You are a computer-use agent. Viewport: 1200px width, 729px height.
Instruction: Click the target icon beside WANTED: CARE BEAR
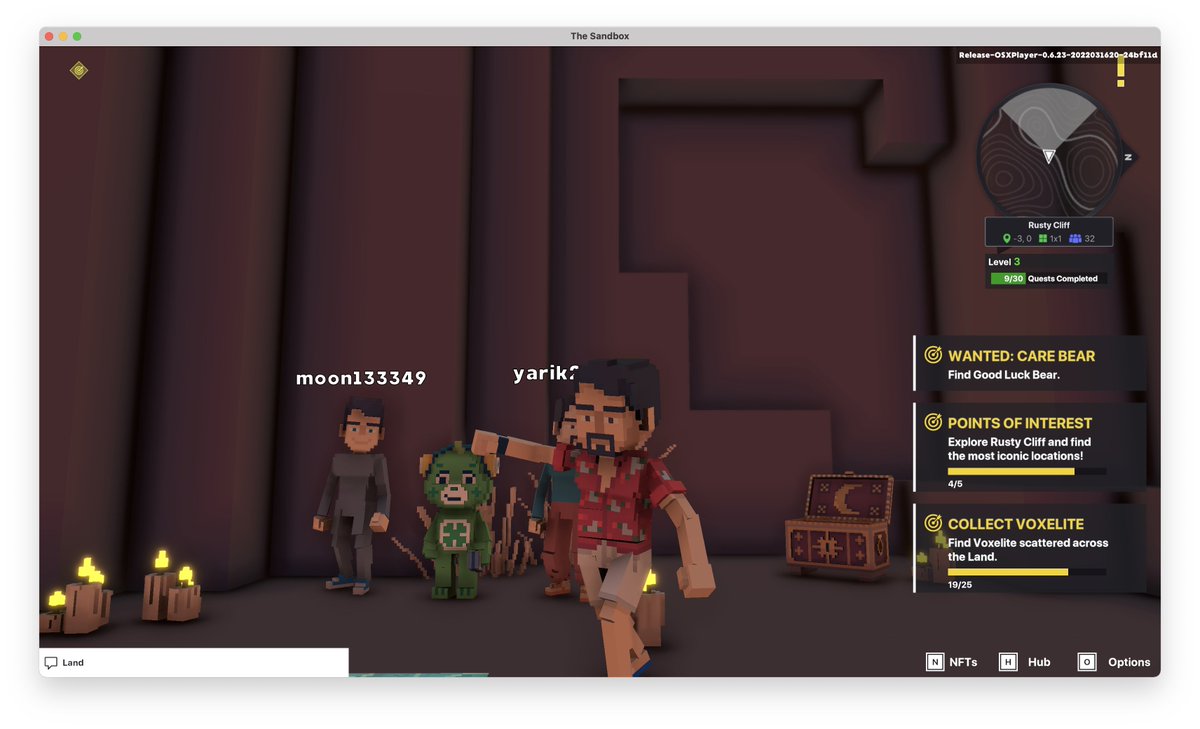coord(933,355)
